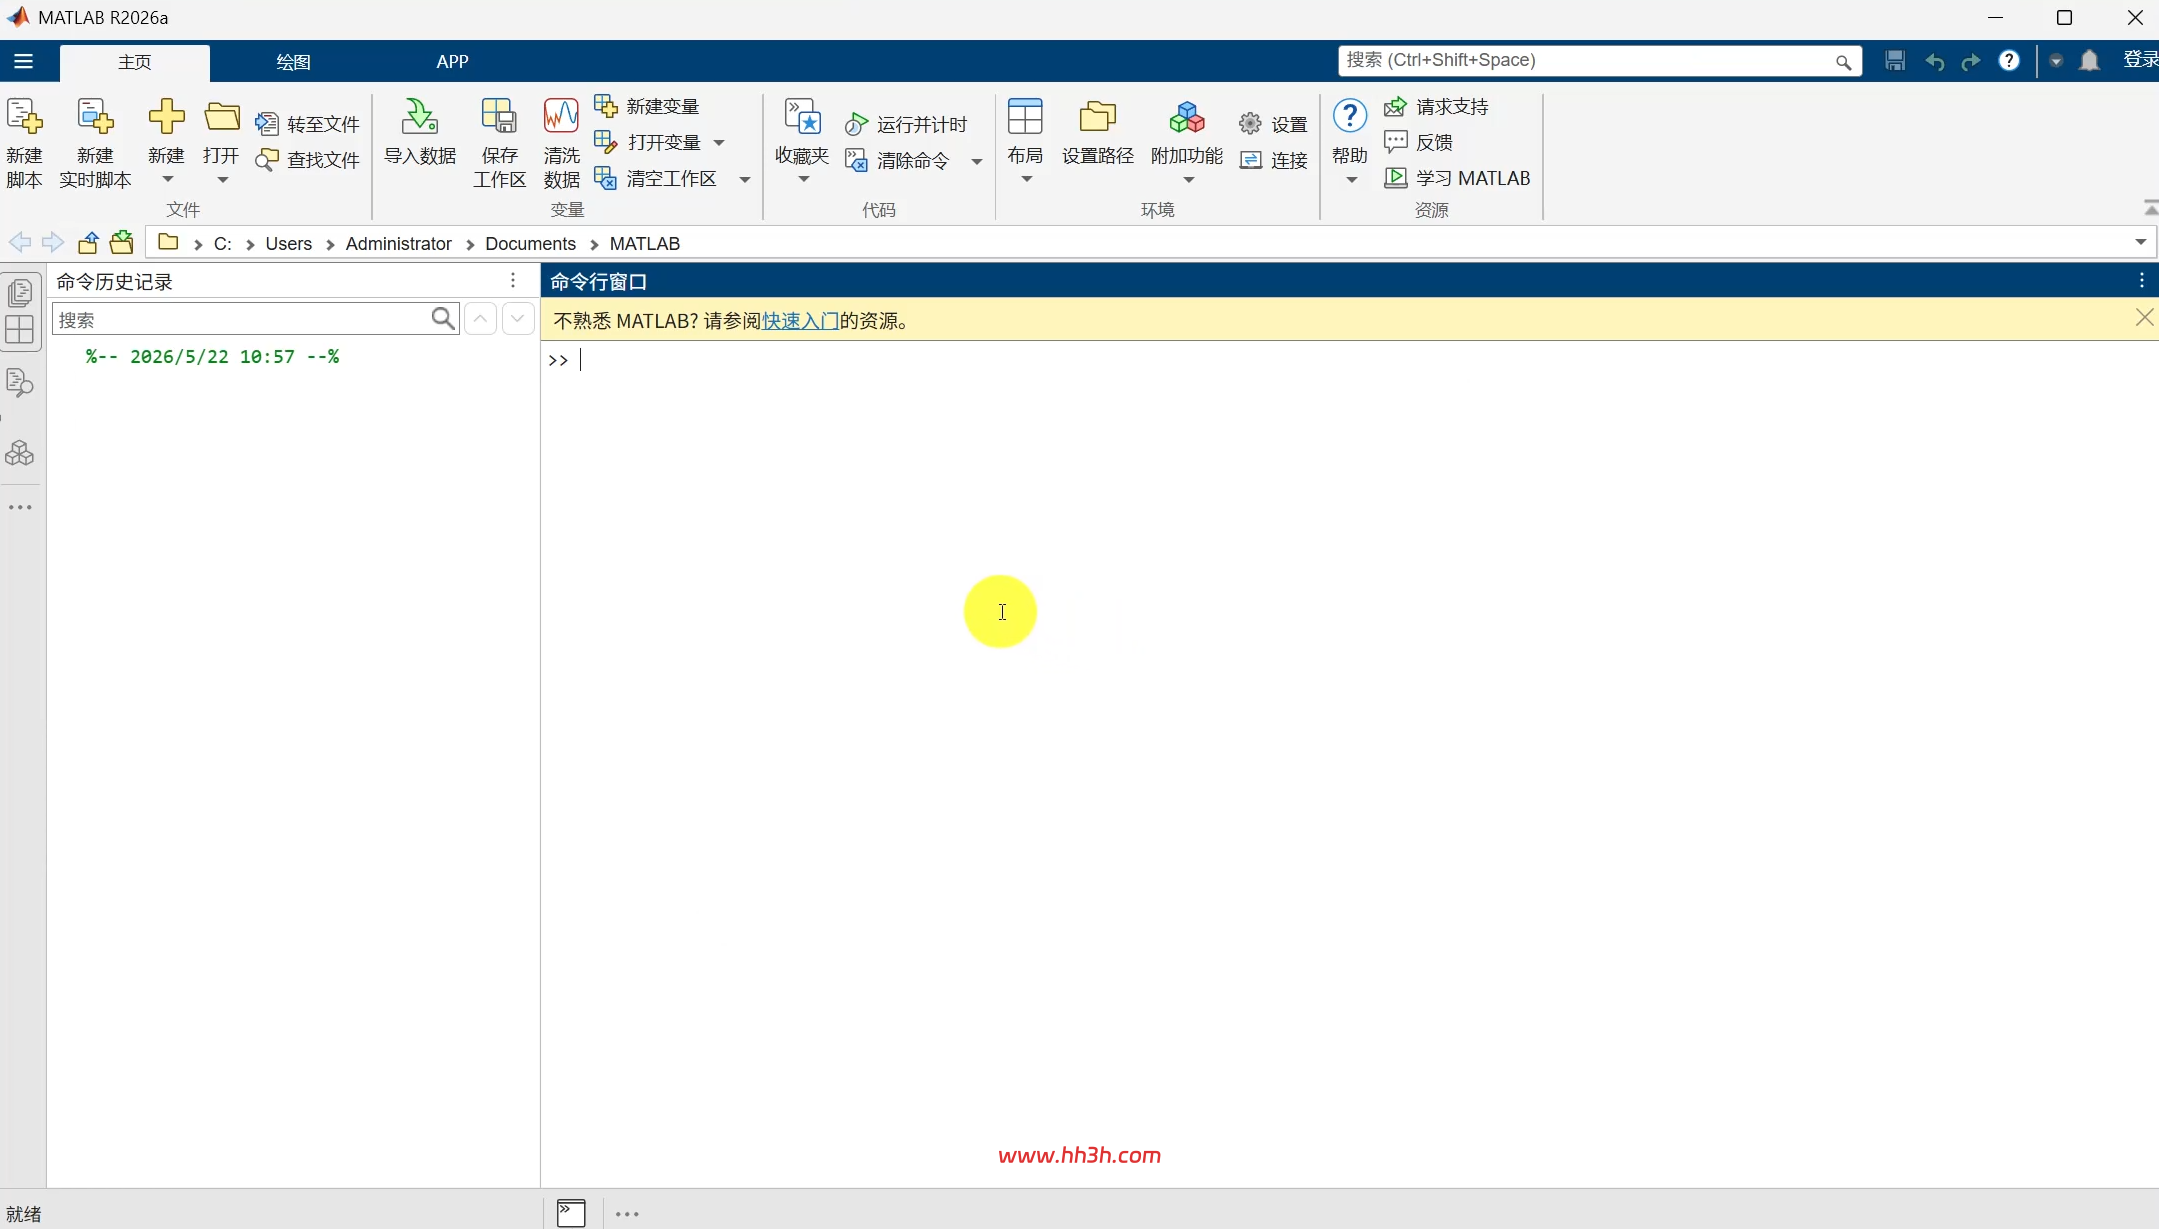
Task: Click the New Live Script (新建实时脚本) icon
Action: click(95, 117)
